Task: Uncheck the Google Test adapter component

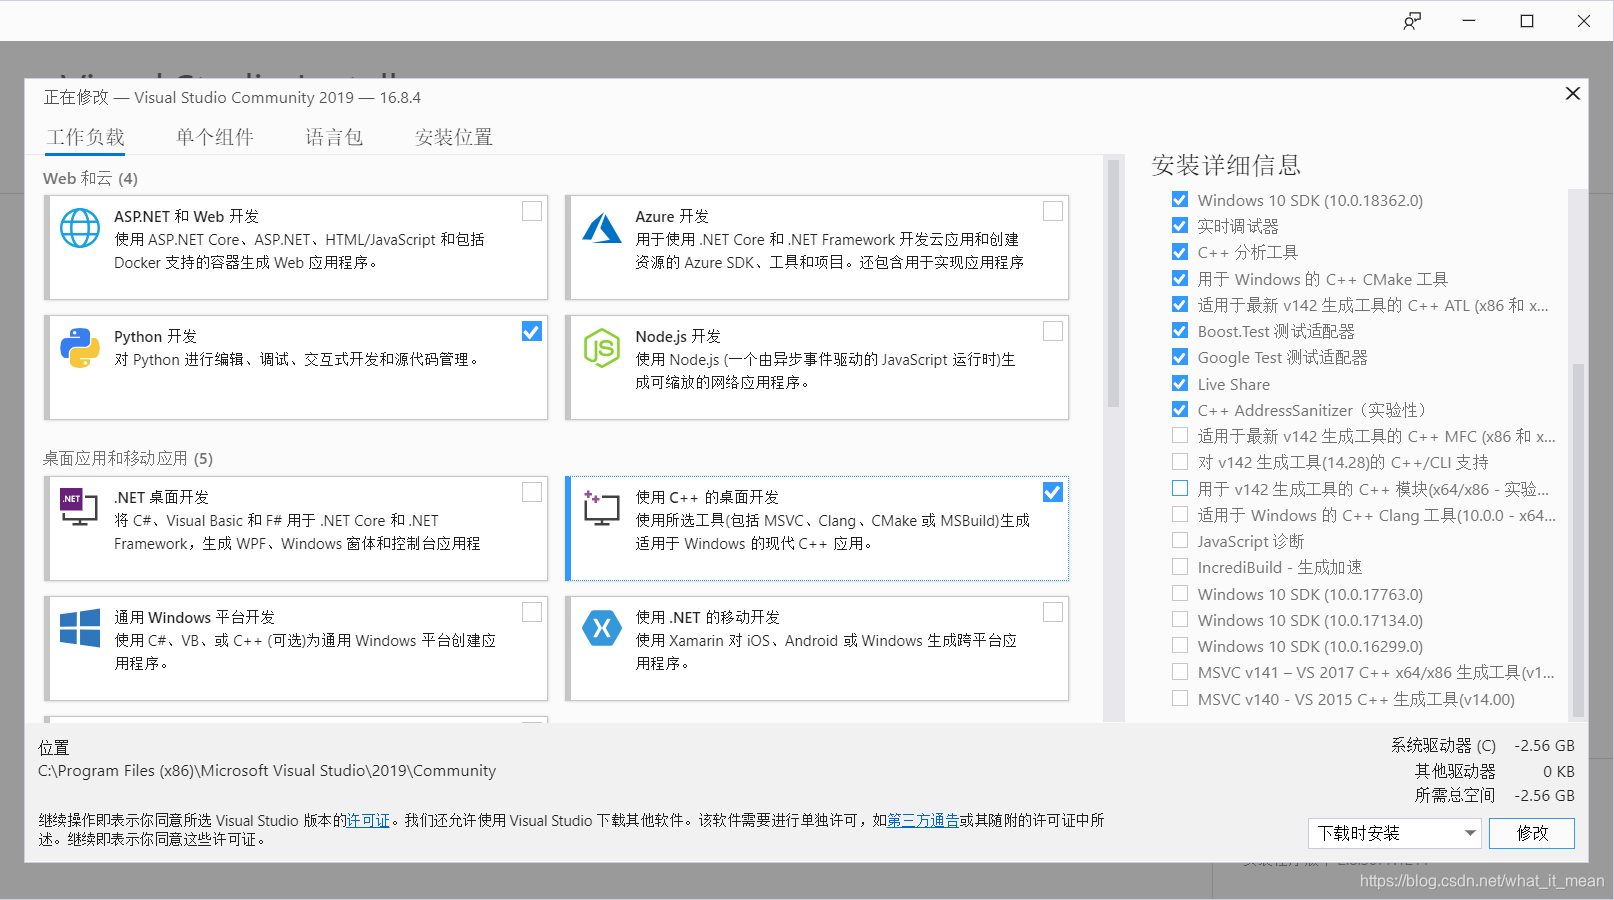Action: tap(1180, 357)
